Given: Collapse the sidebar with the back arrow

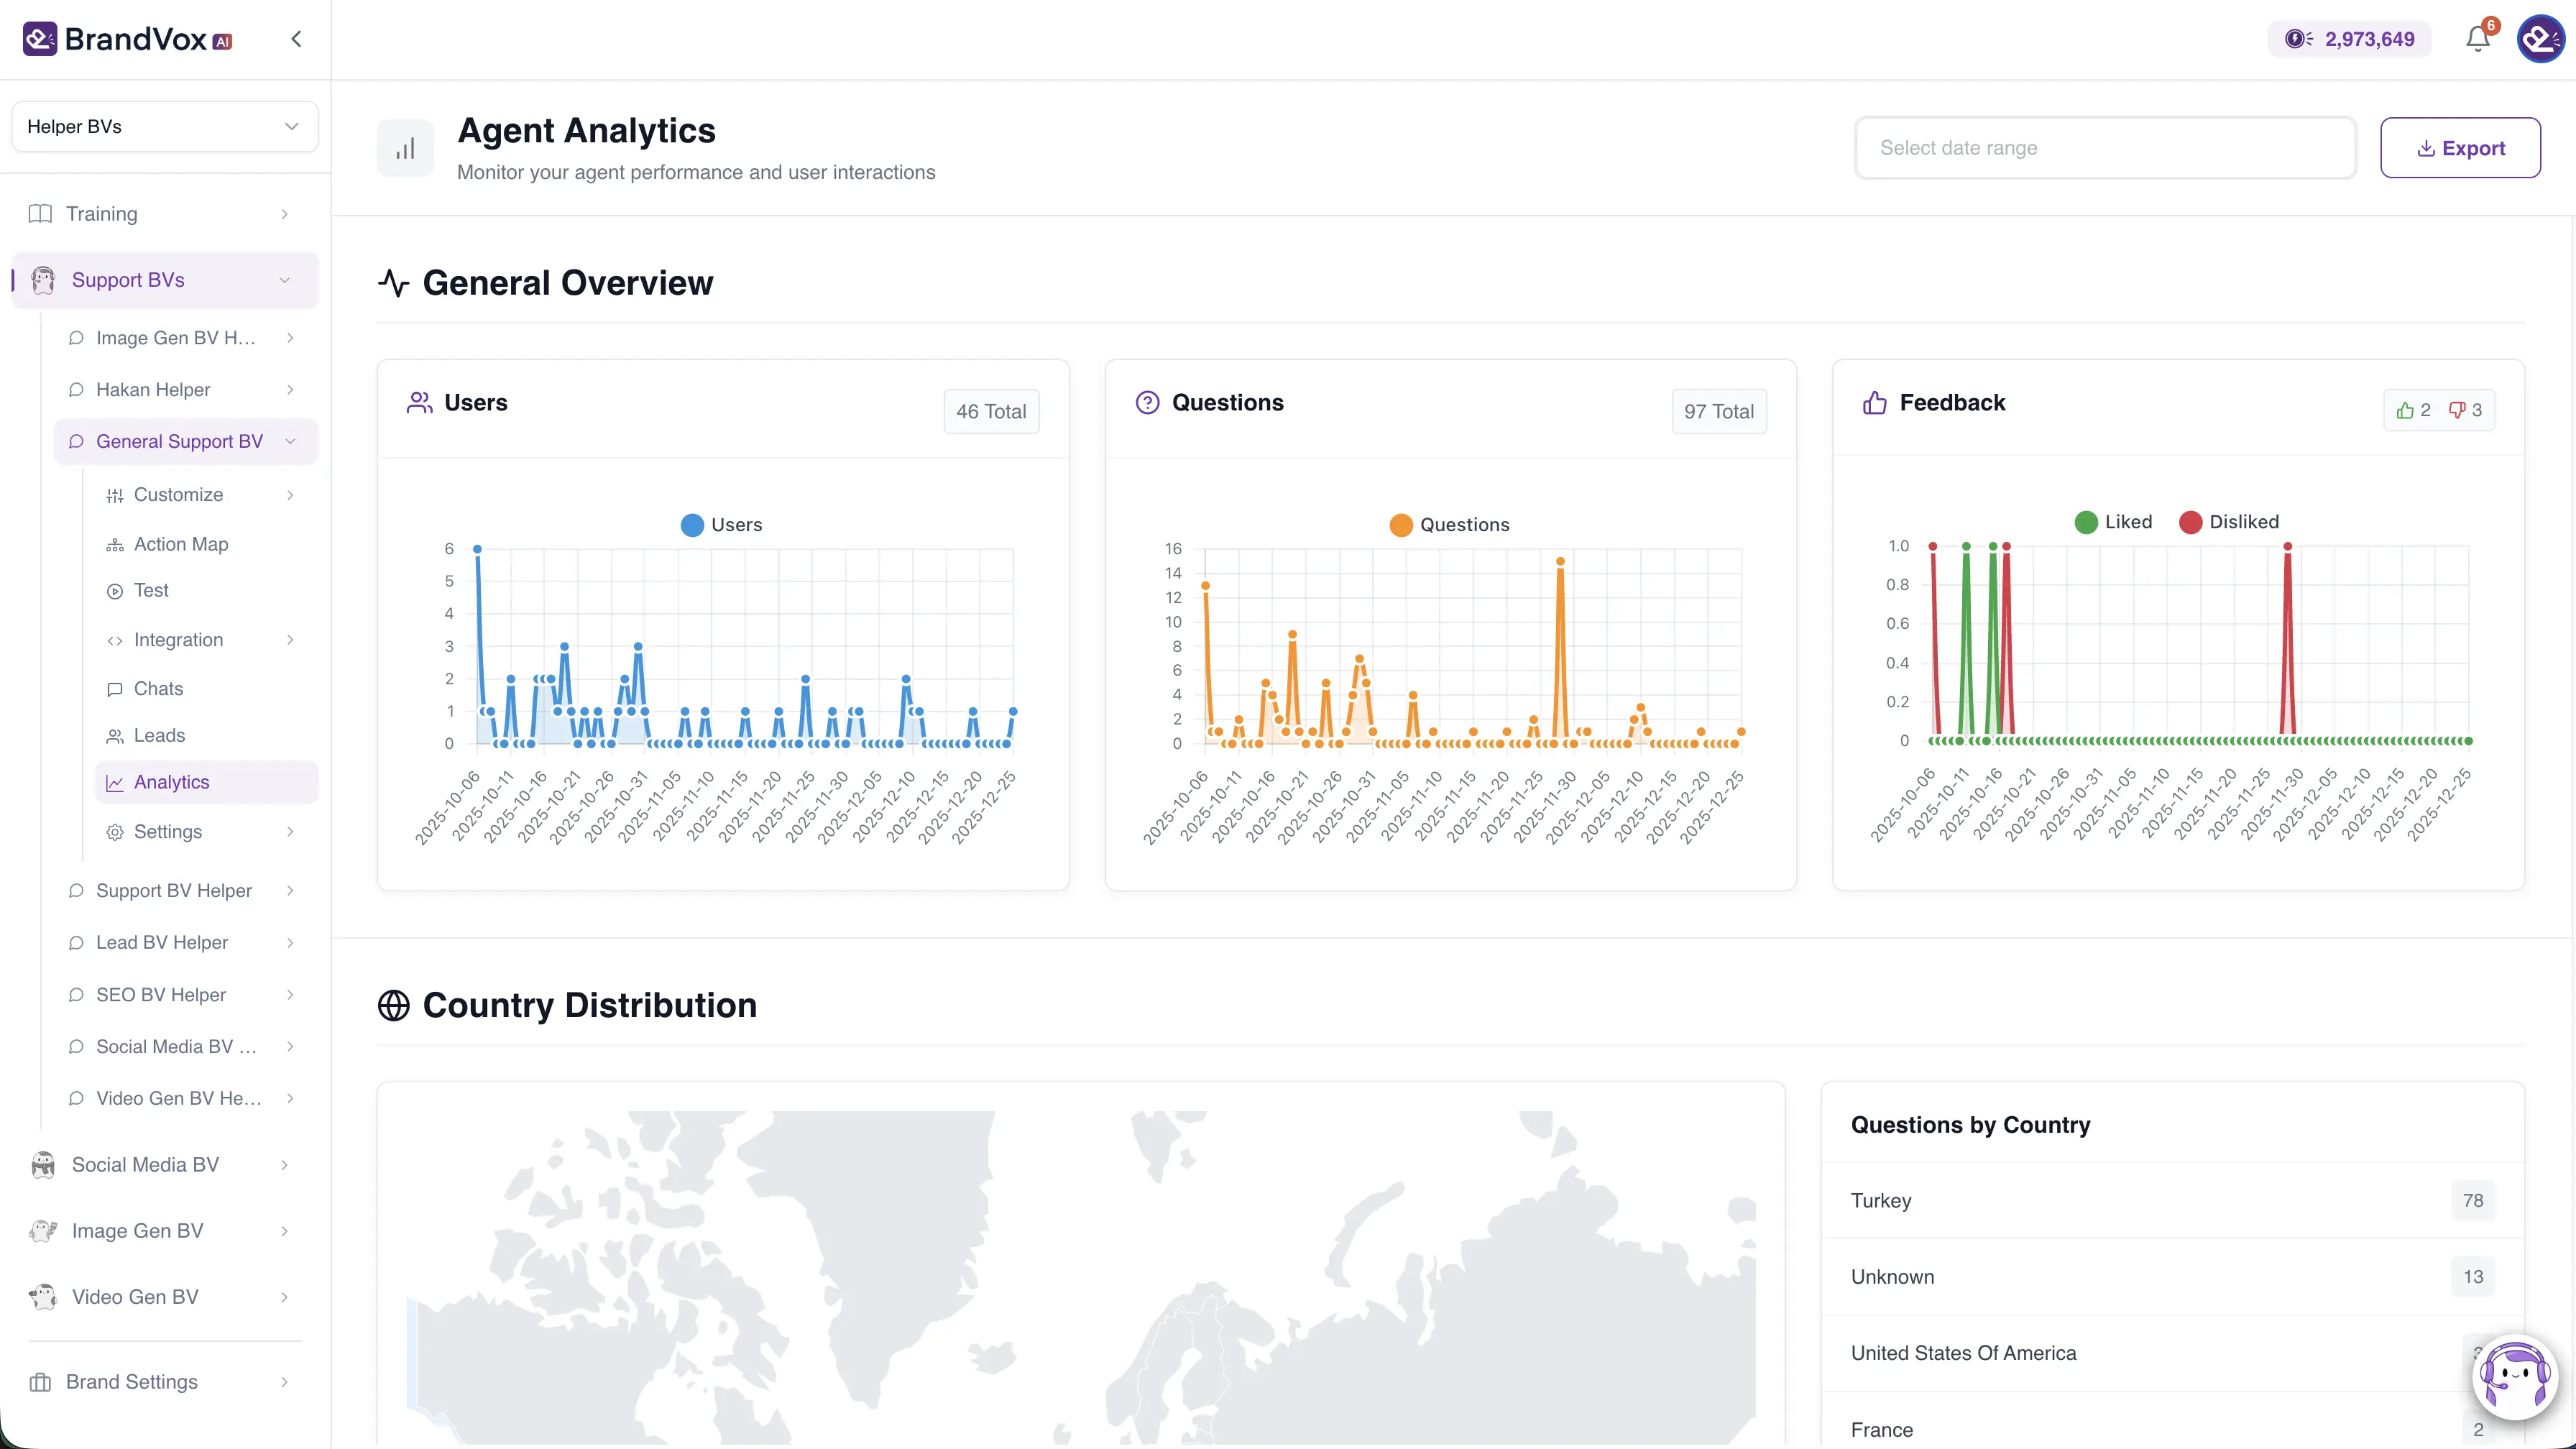Looking at the screenshot, I should (x=296, y=39).
